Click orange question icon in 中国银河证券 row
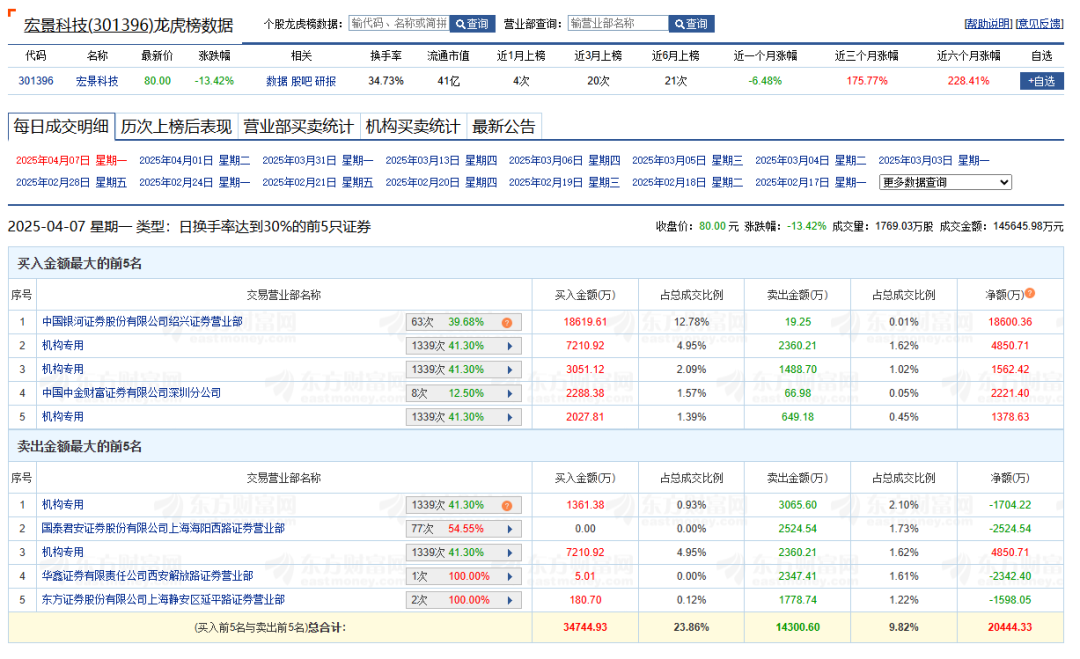1080x659 pixels. click(x=507, y=322)
